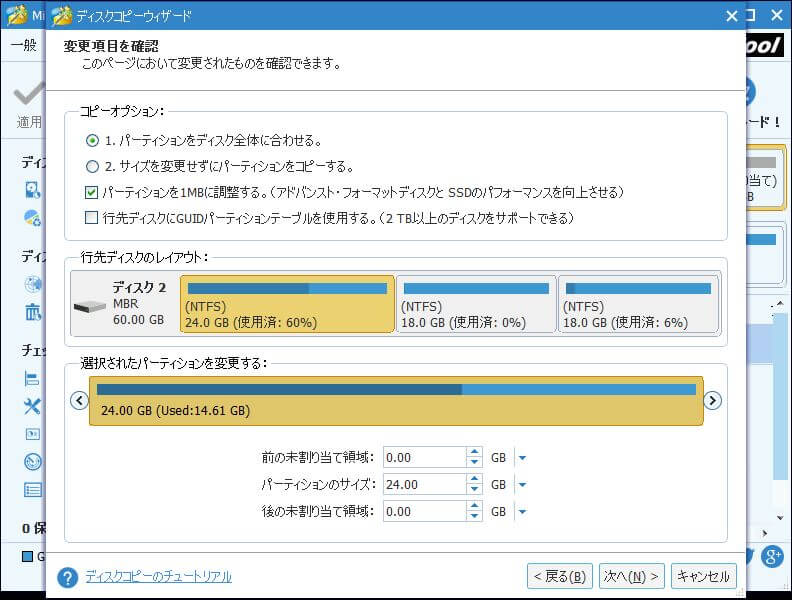
Task: Decrease unallocated space before with down spinner
Action: (x=474, y=463)
